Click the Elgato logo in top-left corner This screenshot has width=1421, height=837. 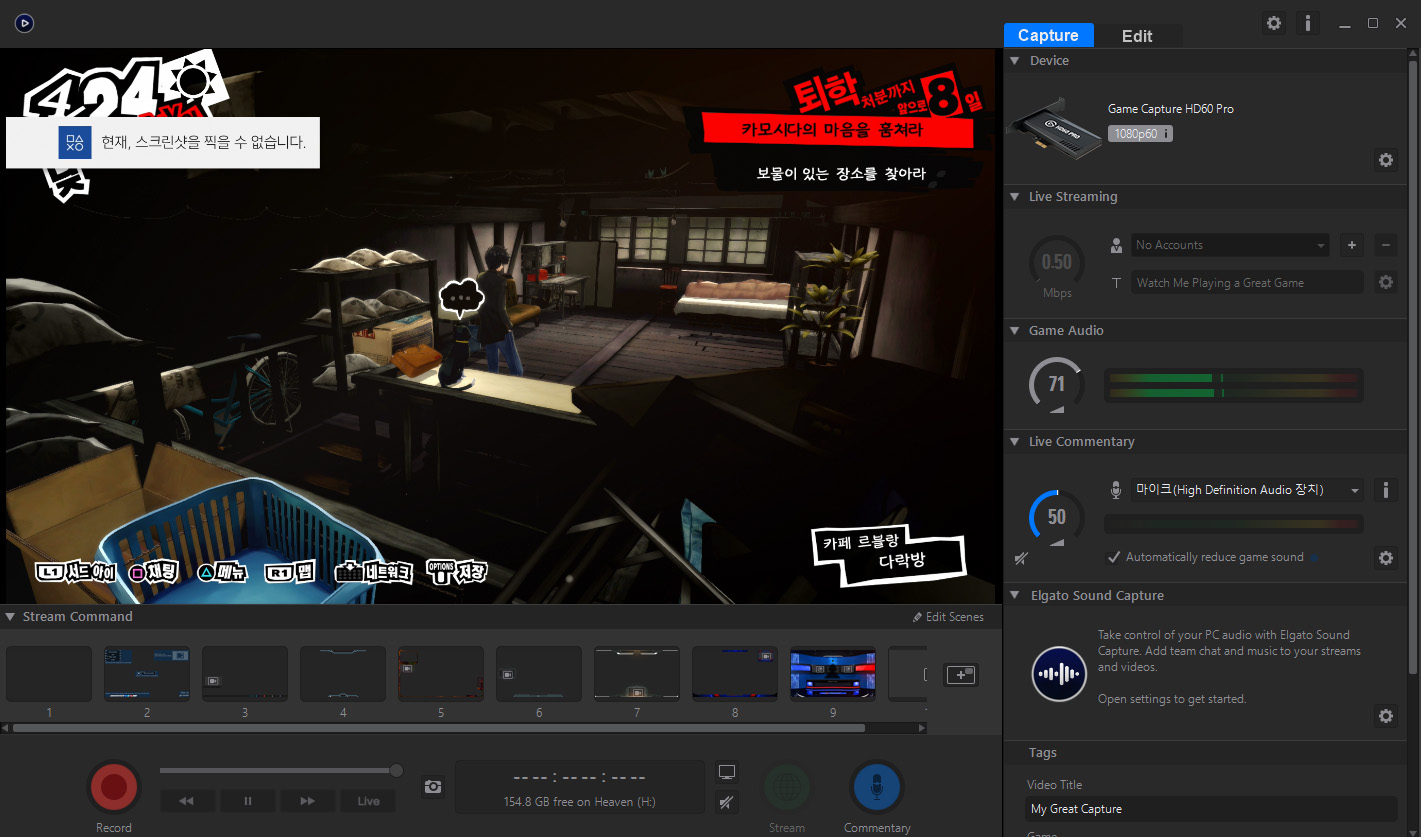pyautogui.click(x=25, y=23)
